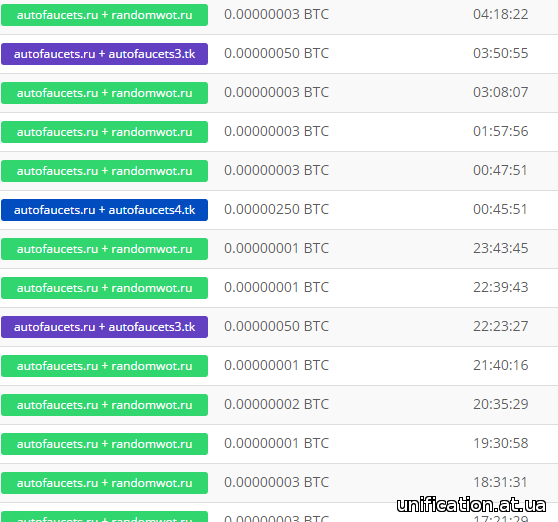Select the randomwot.ru label at 23:43:45

click(x=104, y=249)
